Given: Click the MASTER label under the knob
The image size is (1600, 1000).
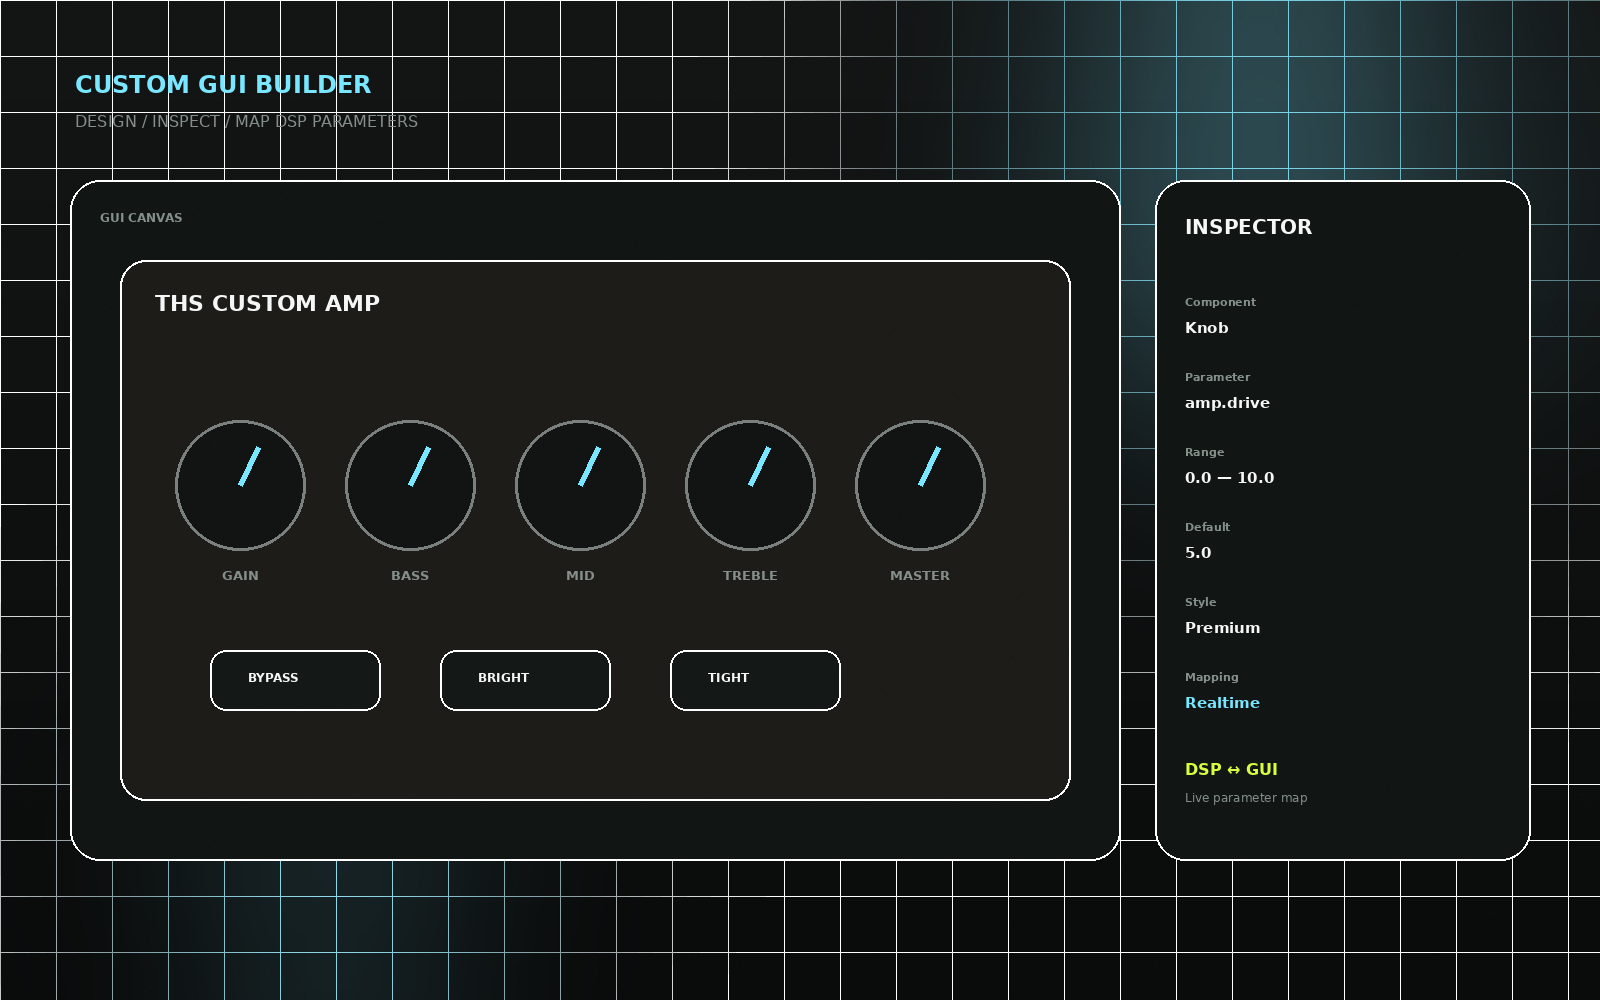Looking at the screenshot, I should click(x=920, y=576).
